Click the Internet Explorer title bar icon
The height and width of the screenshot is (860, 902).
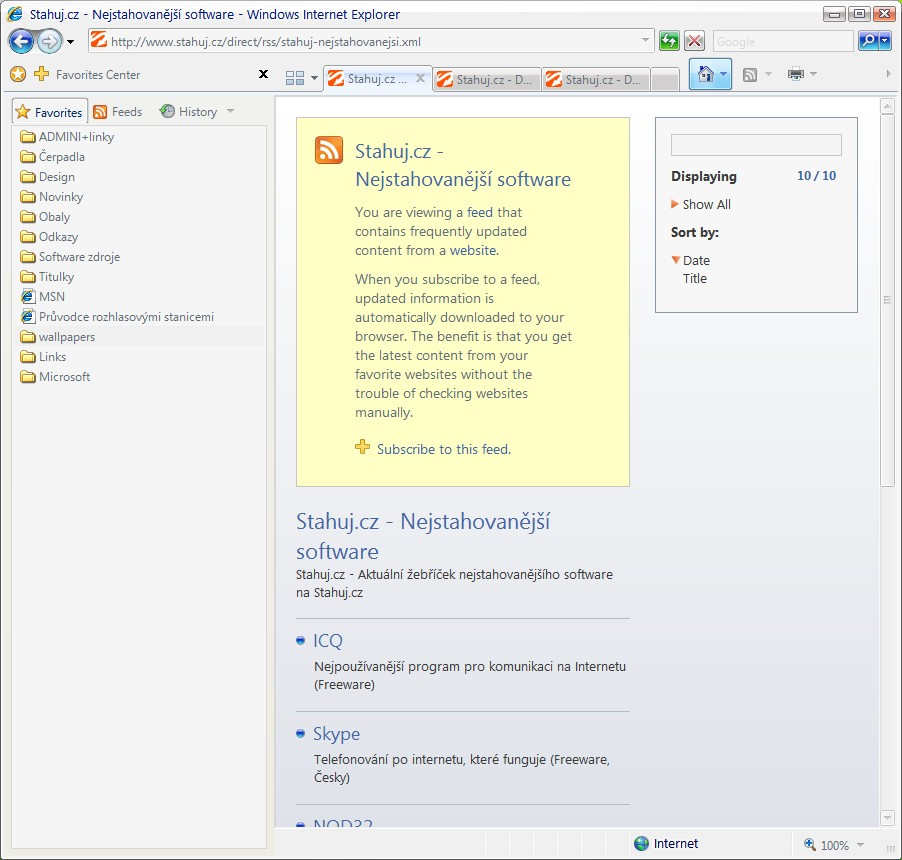16,14
